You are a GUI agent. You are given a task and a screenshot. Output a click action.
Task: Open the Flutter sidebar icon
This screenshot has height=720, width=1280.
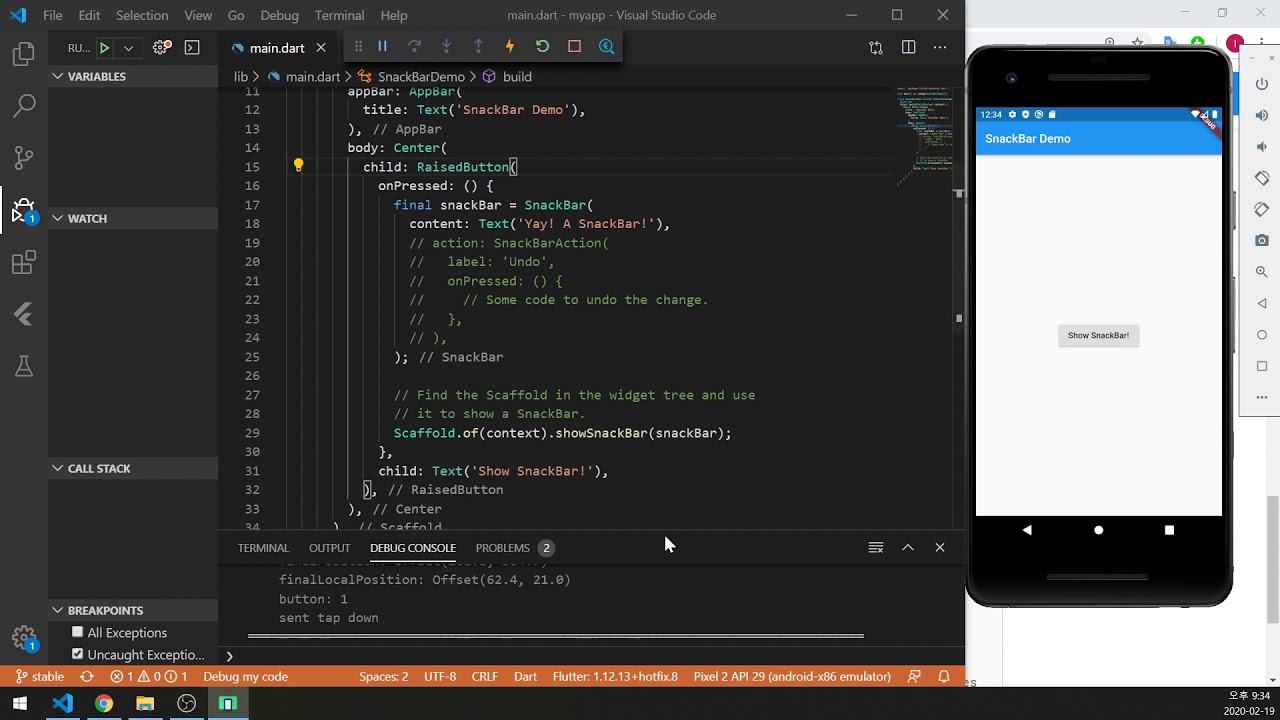tap(24, 315)
